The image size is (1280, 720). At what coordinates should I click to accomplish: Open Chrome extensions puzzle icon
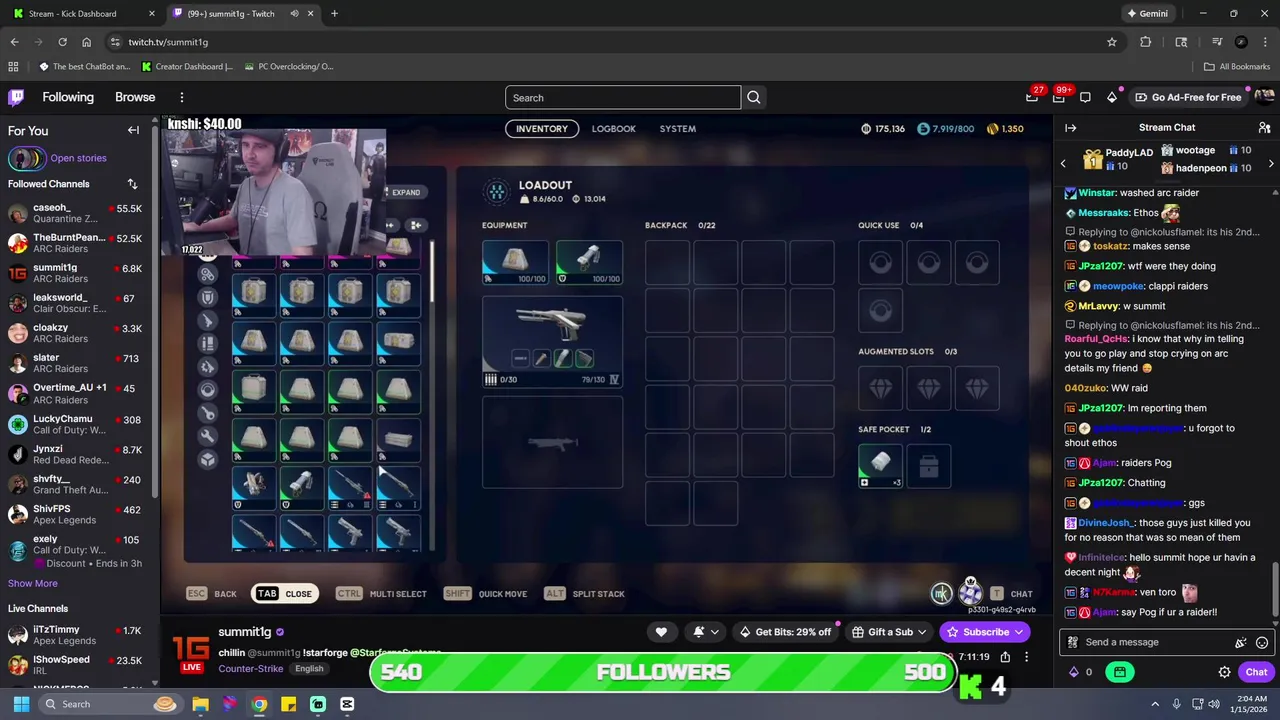(x=1146, y=42)
